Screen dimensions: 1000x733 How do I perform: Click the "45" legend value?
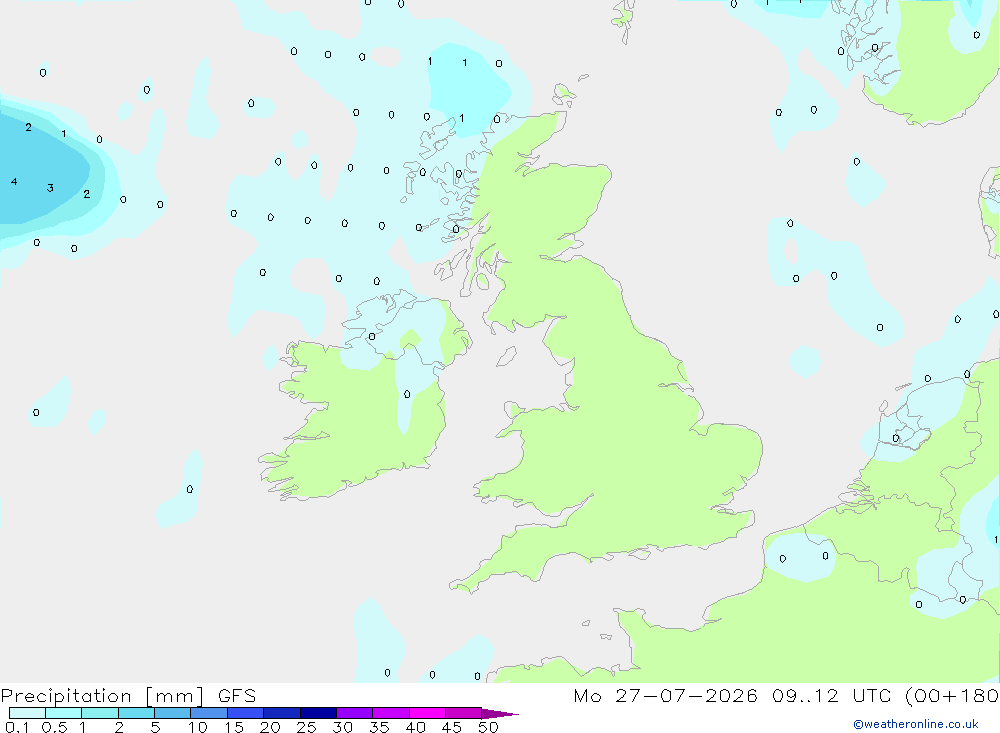pyautogui.click(x=452, y=727)
